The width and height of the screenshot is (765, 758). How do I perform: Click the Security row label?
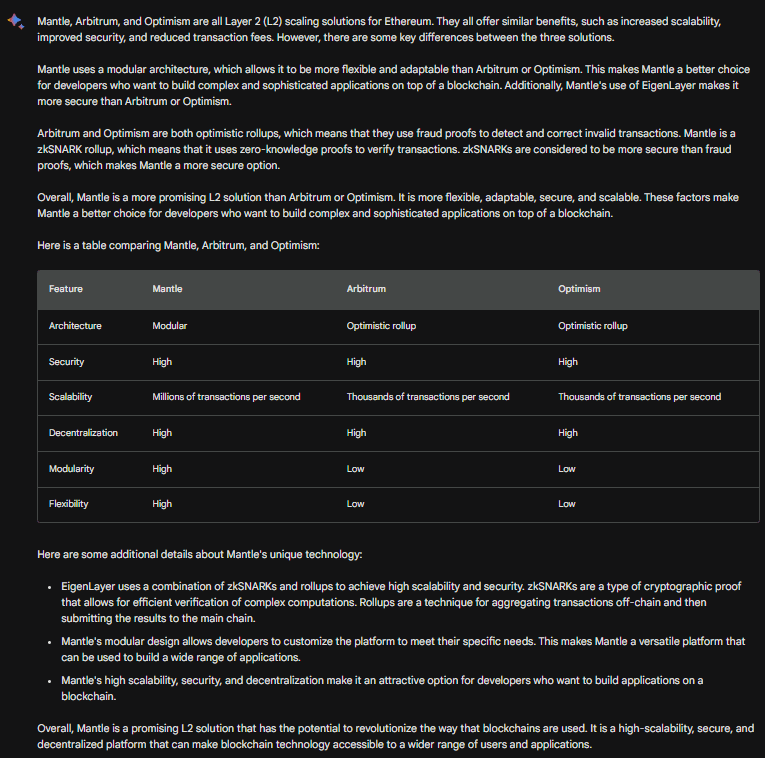point(67,362)
